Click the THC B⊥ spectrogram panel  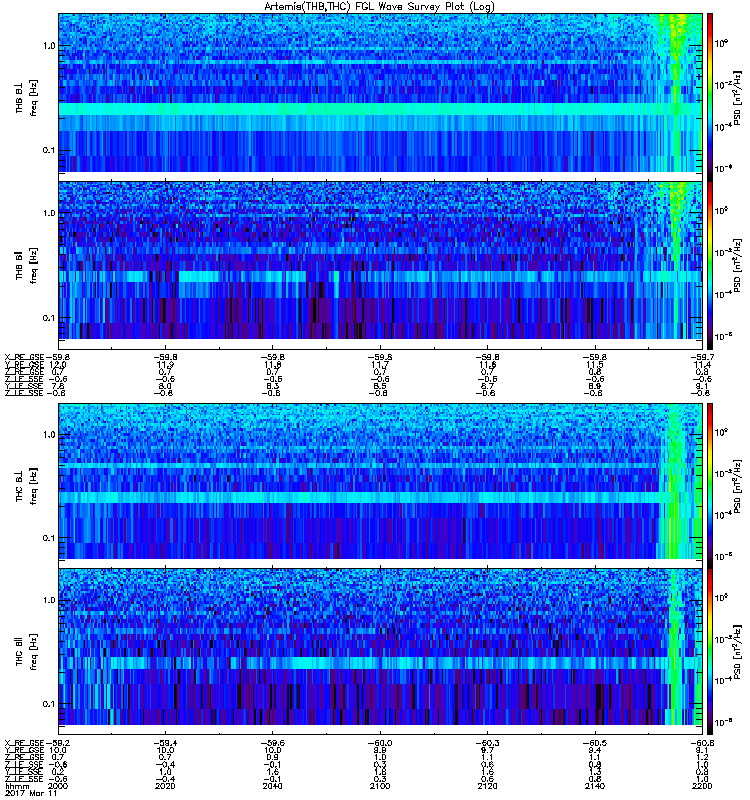[x=380, y=481]
